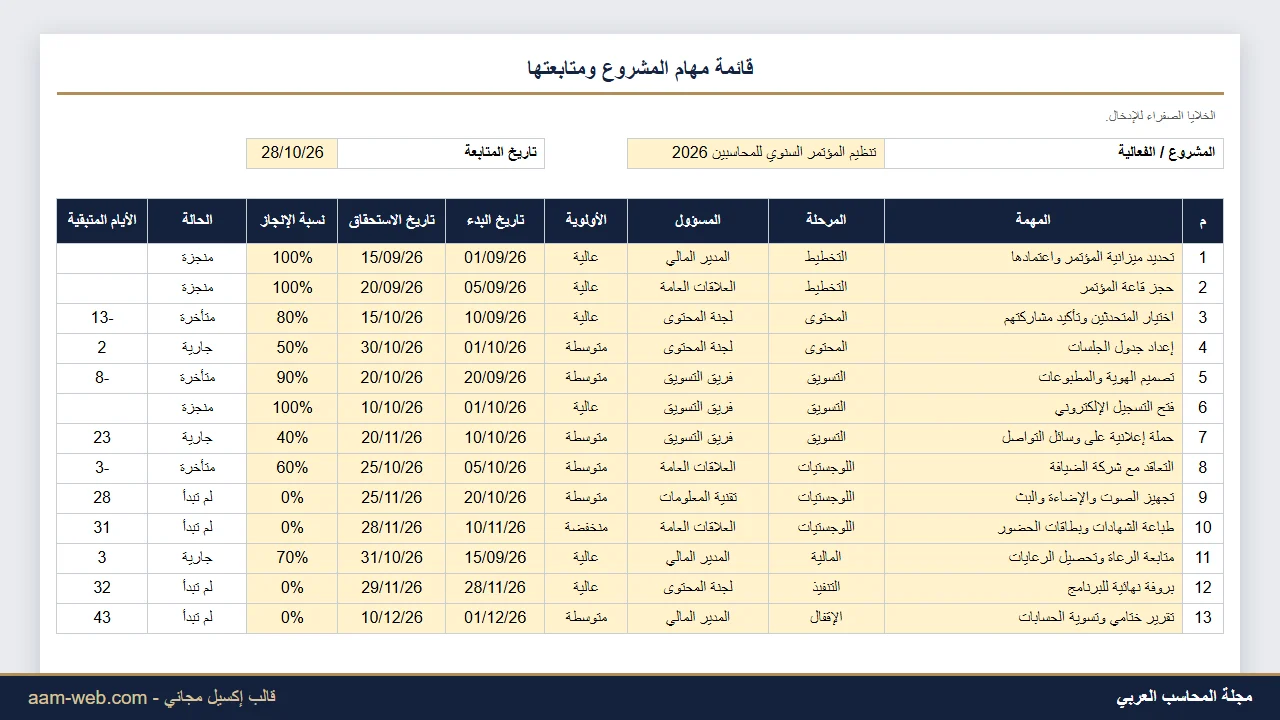Click the start date 01/12/26
Viewport: 1280px width, 720px height.
pyautogui.click(x=495, y=618)
